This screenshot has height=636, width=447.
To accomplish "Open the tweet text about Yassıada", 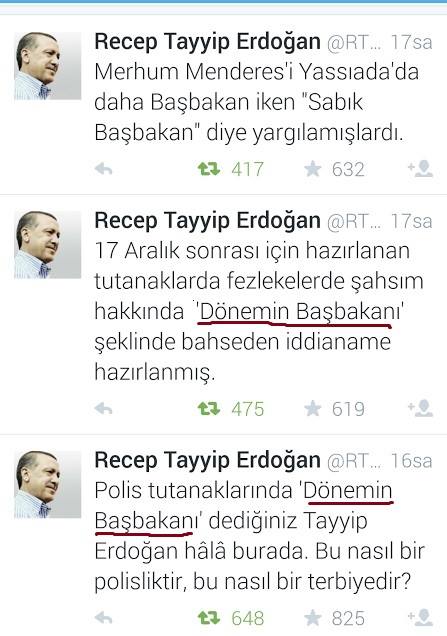I will [x=256, y=102].
